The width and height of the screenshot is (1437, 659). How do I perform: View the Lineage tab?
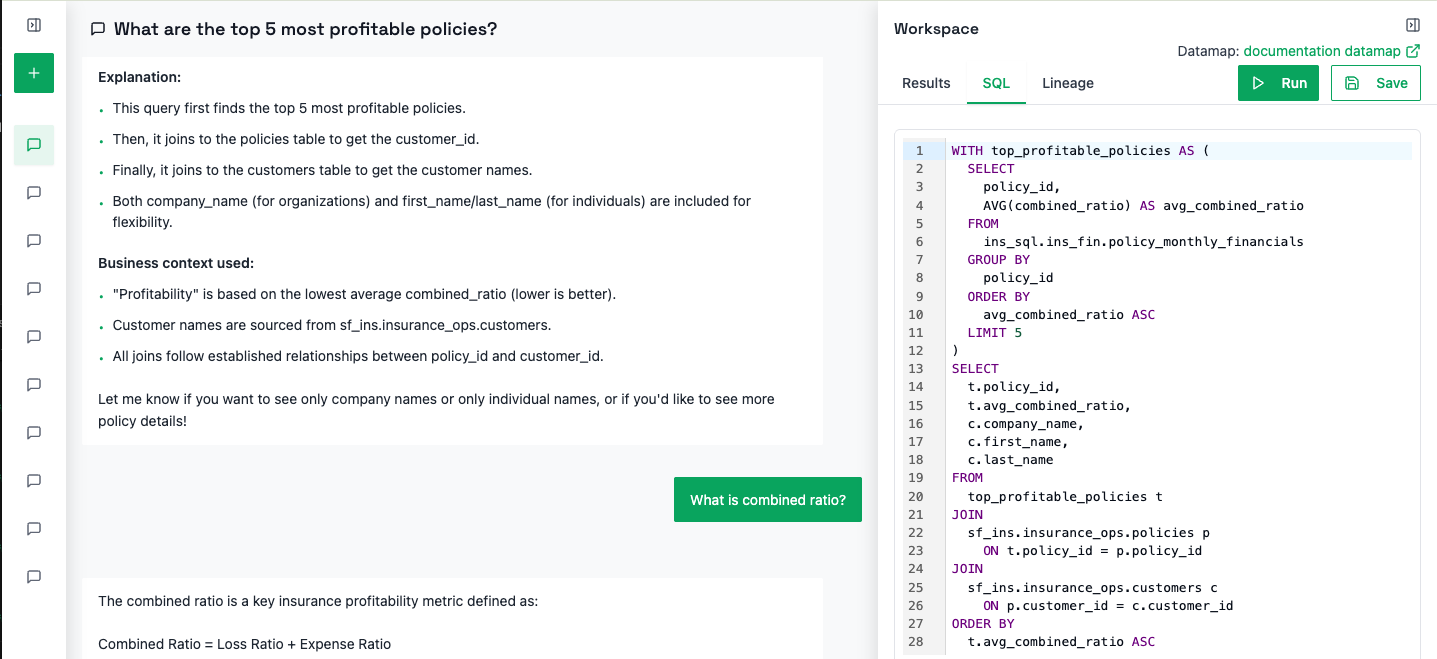[x=1068, y=83]
